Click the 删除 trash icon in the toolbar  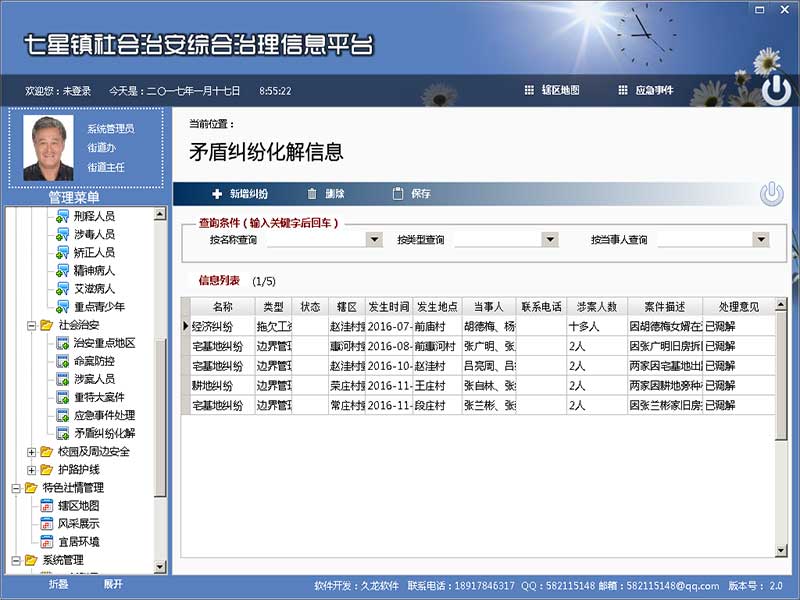click(x=312, y=194)
